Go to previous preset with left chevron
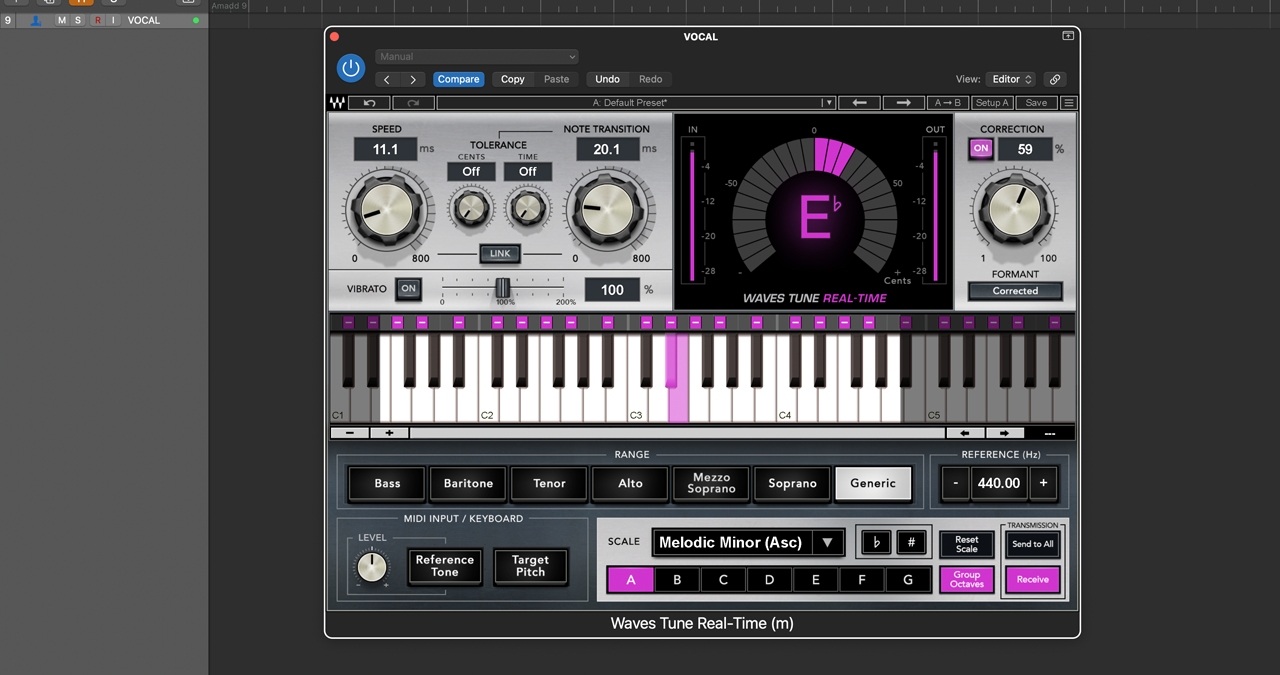The height and width of the screenshot is (675, 1280). [388, 79]
